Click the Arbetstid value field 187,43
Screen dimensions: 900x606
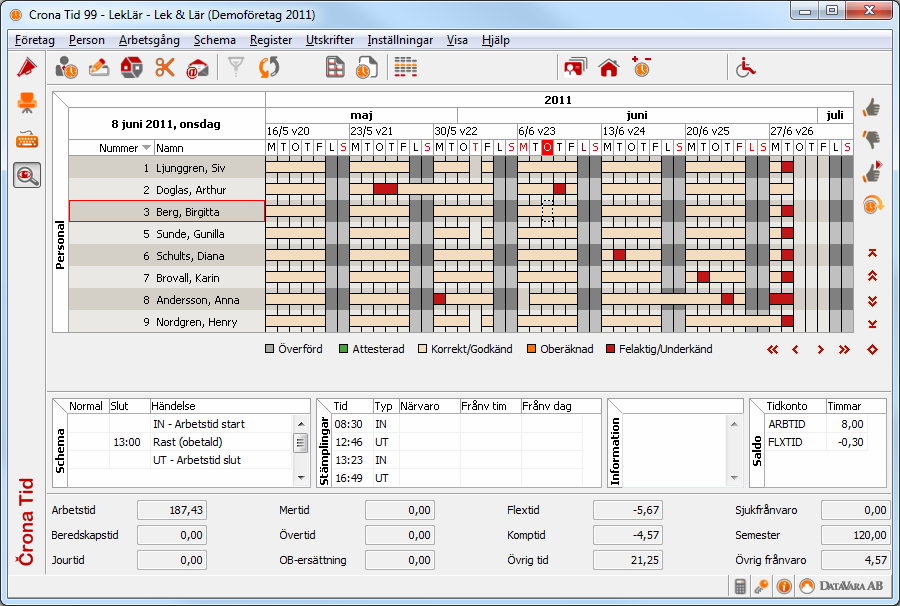172,510
